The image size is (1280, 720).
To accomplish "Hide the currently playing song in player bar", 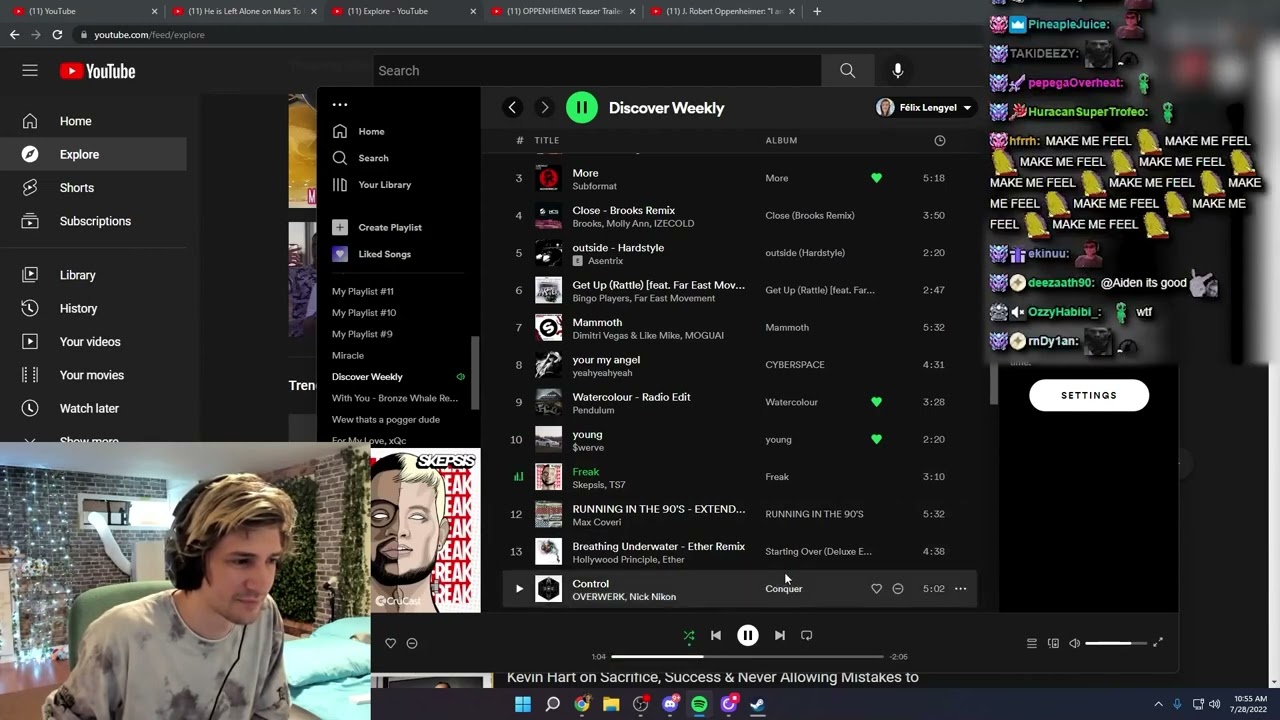I will click(412, 643).
